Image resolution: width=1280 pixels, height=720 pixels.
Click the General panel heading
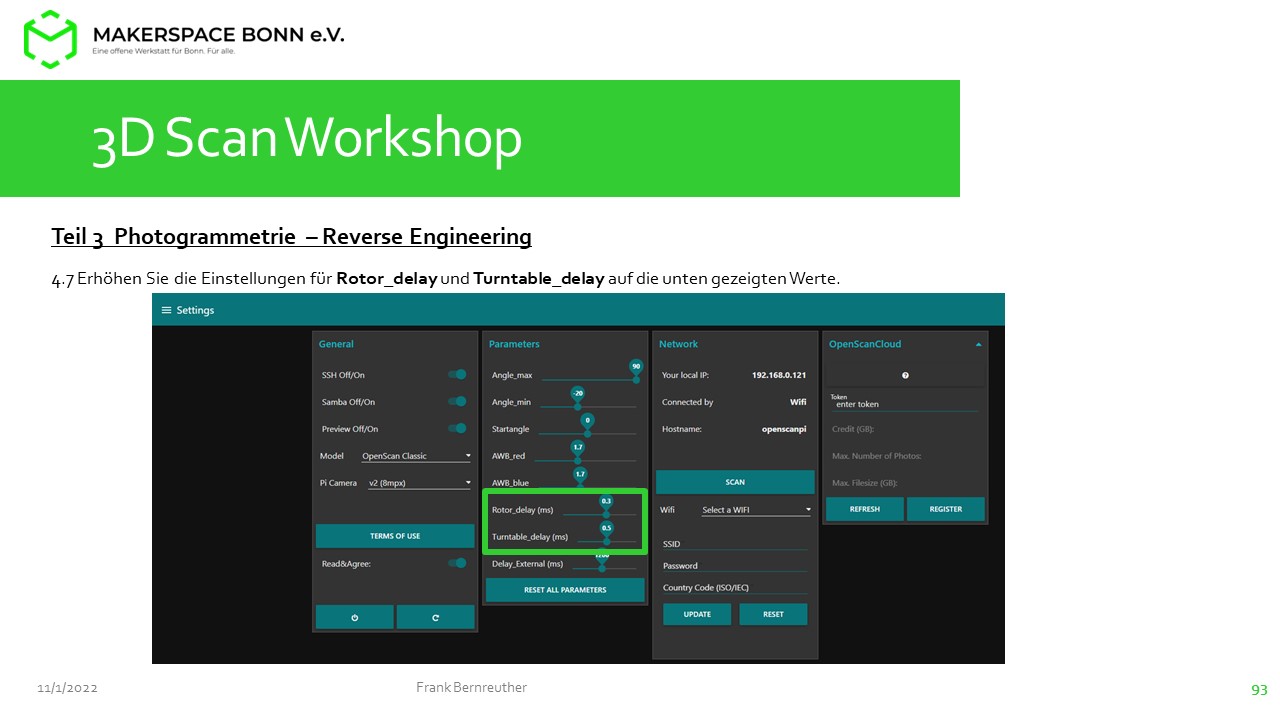pos(336,344)
